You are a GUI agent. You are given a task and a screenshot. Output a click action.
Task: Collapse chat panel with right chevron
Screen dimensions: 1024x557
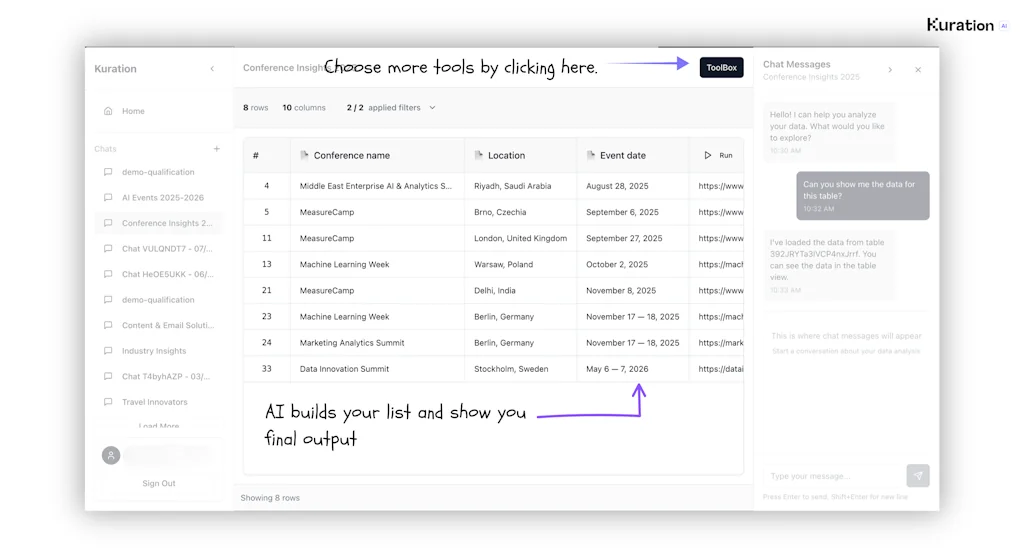[x=890, y=70]
